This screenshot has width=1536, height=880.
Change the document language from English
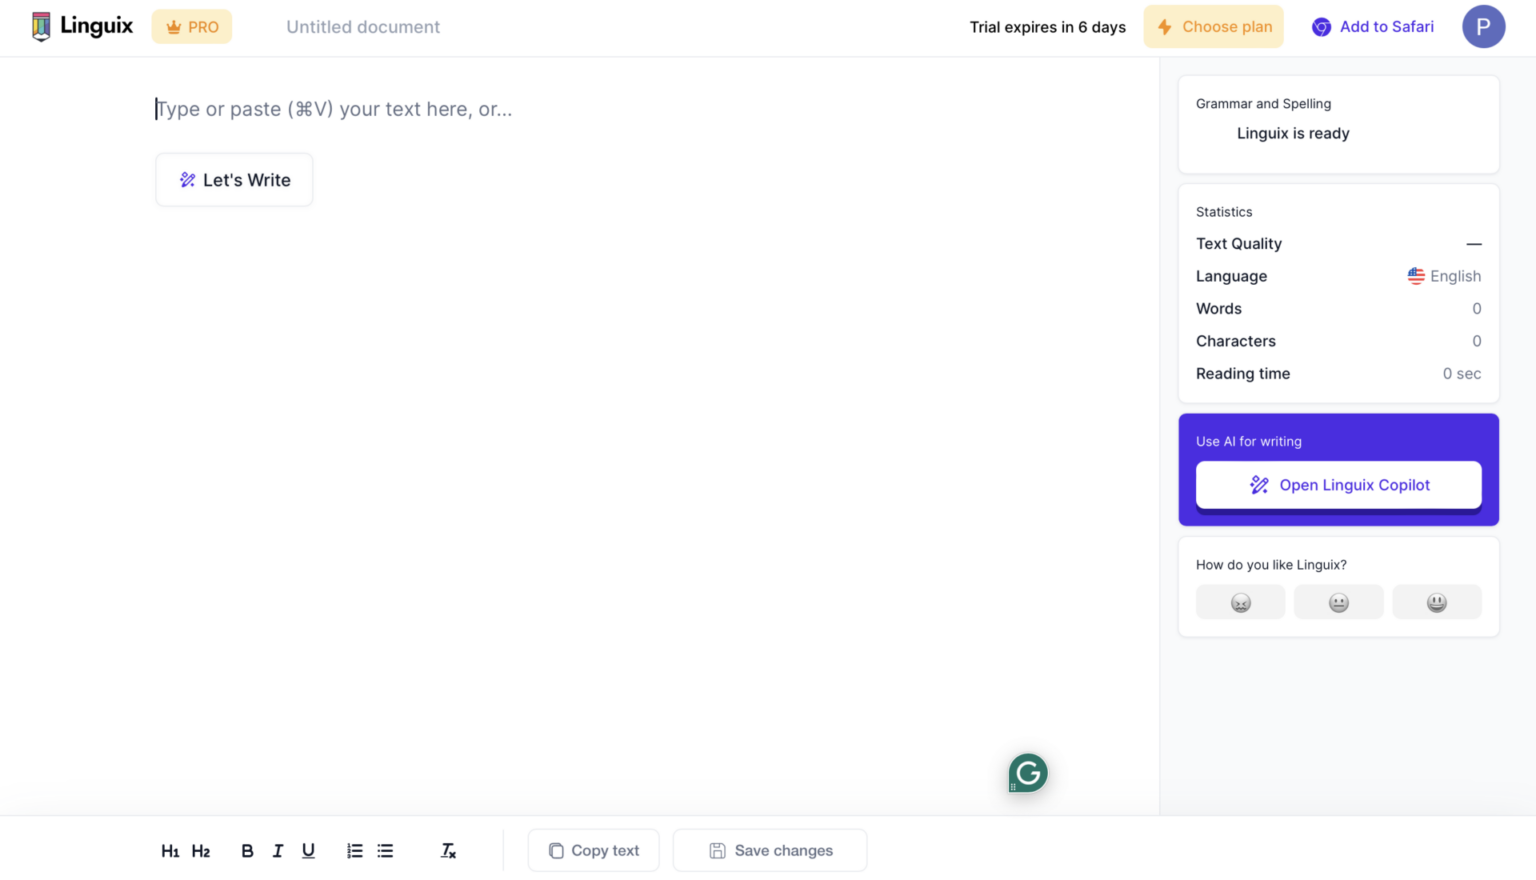[x=1444, y=276]
